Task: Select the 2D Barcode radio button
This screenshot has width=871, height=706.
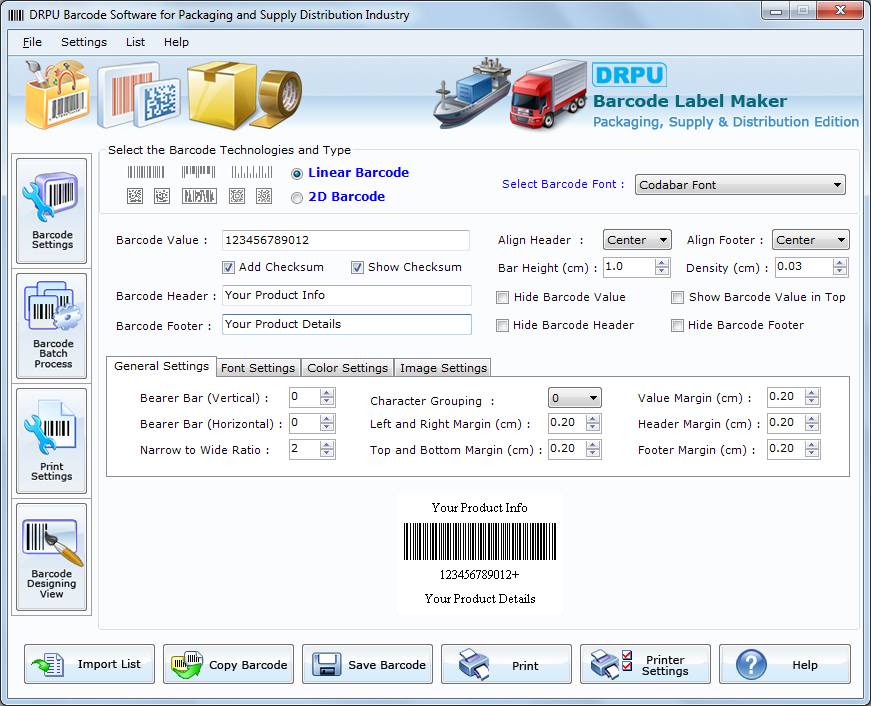Action: tap(296, 196)
